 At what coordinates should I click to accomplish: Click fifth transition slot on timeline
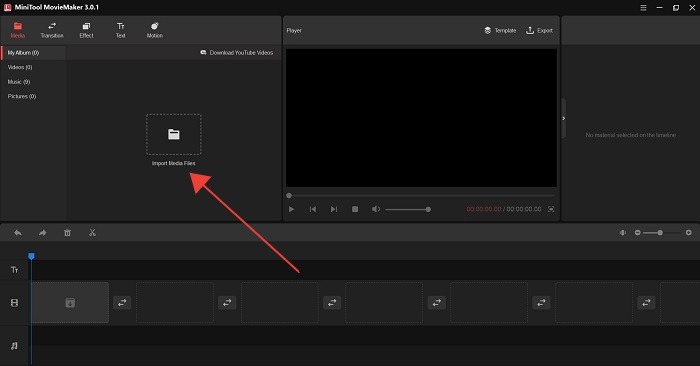(541, 303)
